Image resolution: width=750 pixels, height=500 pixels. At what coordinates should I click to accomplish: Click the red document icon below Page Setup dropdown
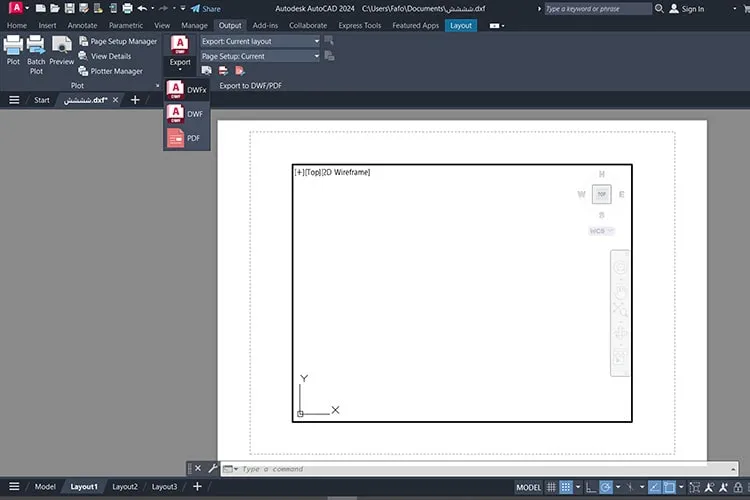tap(240, 71)
